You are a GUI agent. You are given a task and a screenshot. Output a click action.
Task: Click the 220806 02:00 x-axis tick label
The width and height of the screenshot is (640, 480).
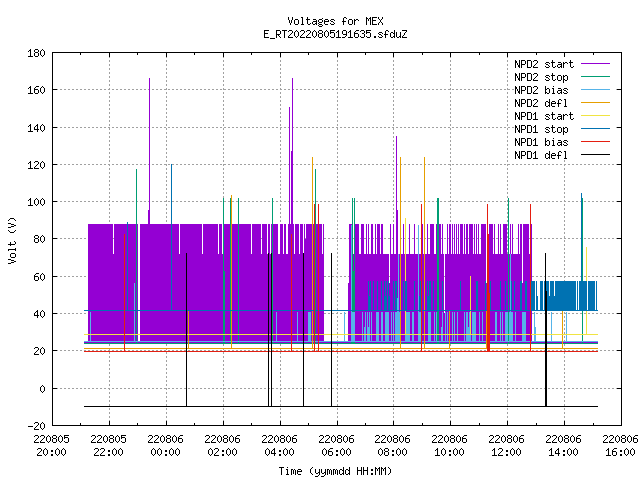222,446
